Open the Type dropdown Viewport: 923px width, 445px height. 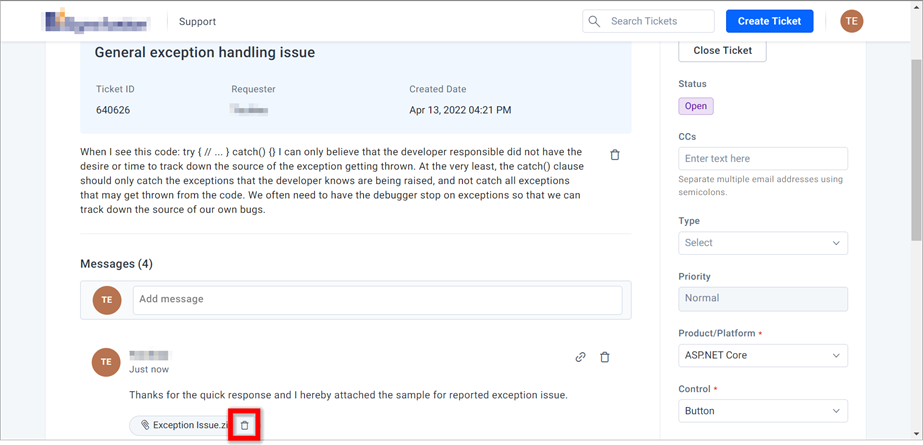763,243
